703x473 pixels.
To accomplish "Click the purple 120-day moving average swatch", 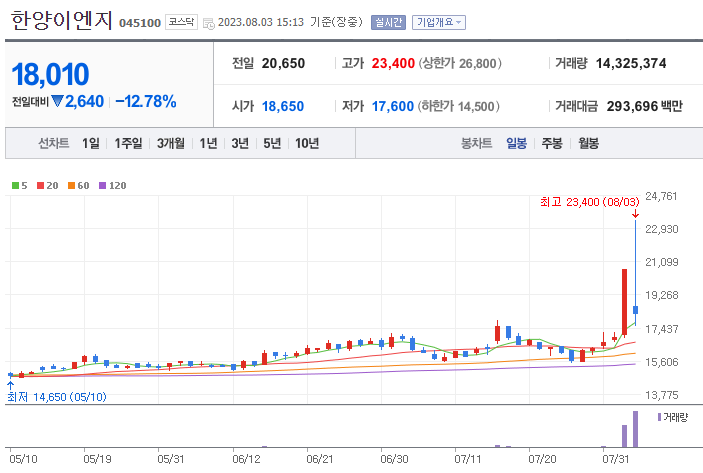I will click(102, 186).
